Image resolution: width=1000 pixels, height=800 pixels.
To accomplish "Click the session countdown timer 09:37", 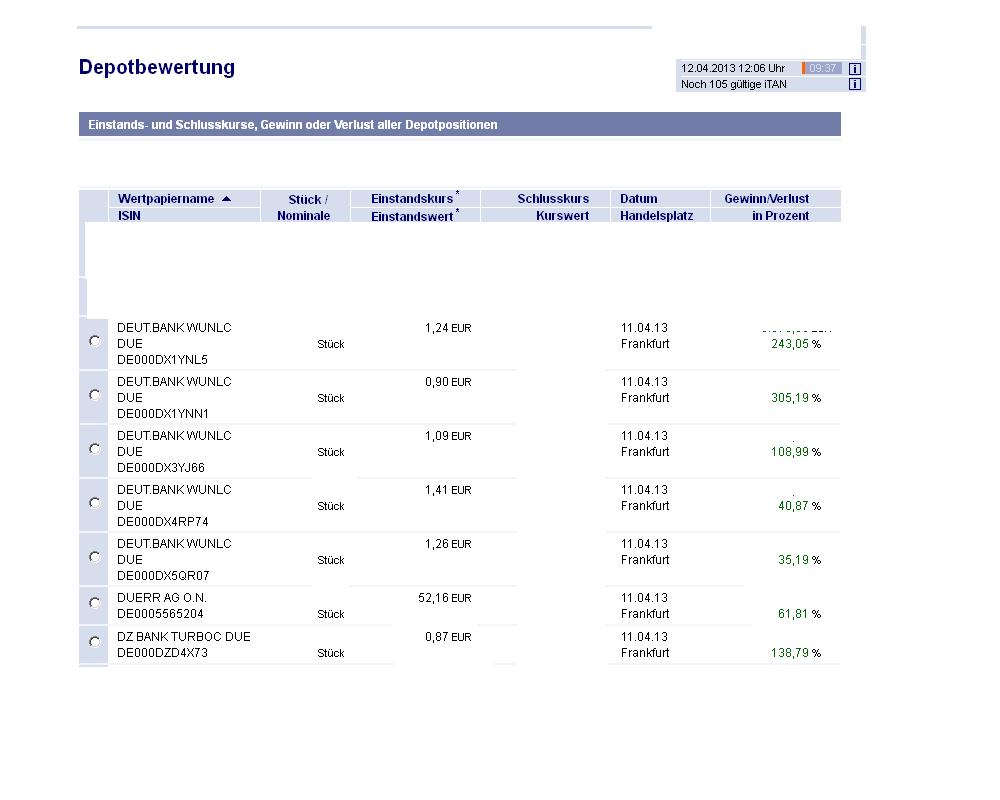I will click(823, 68).
